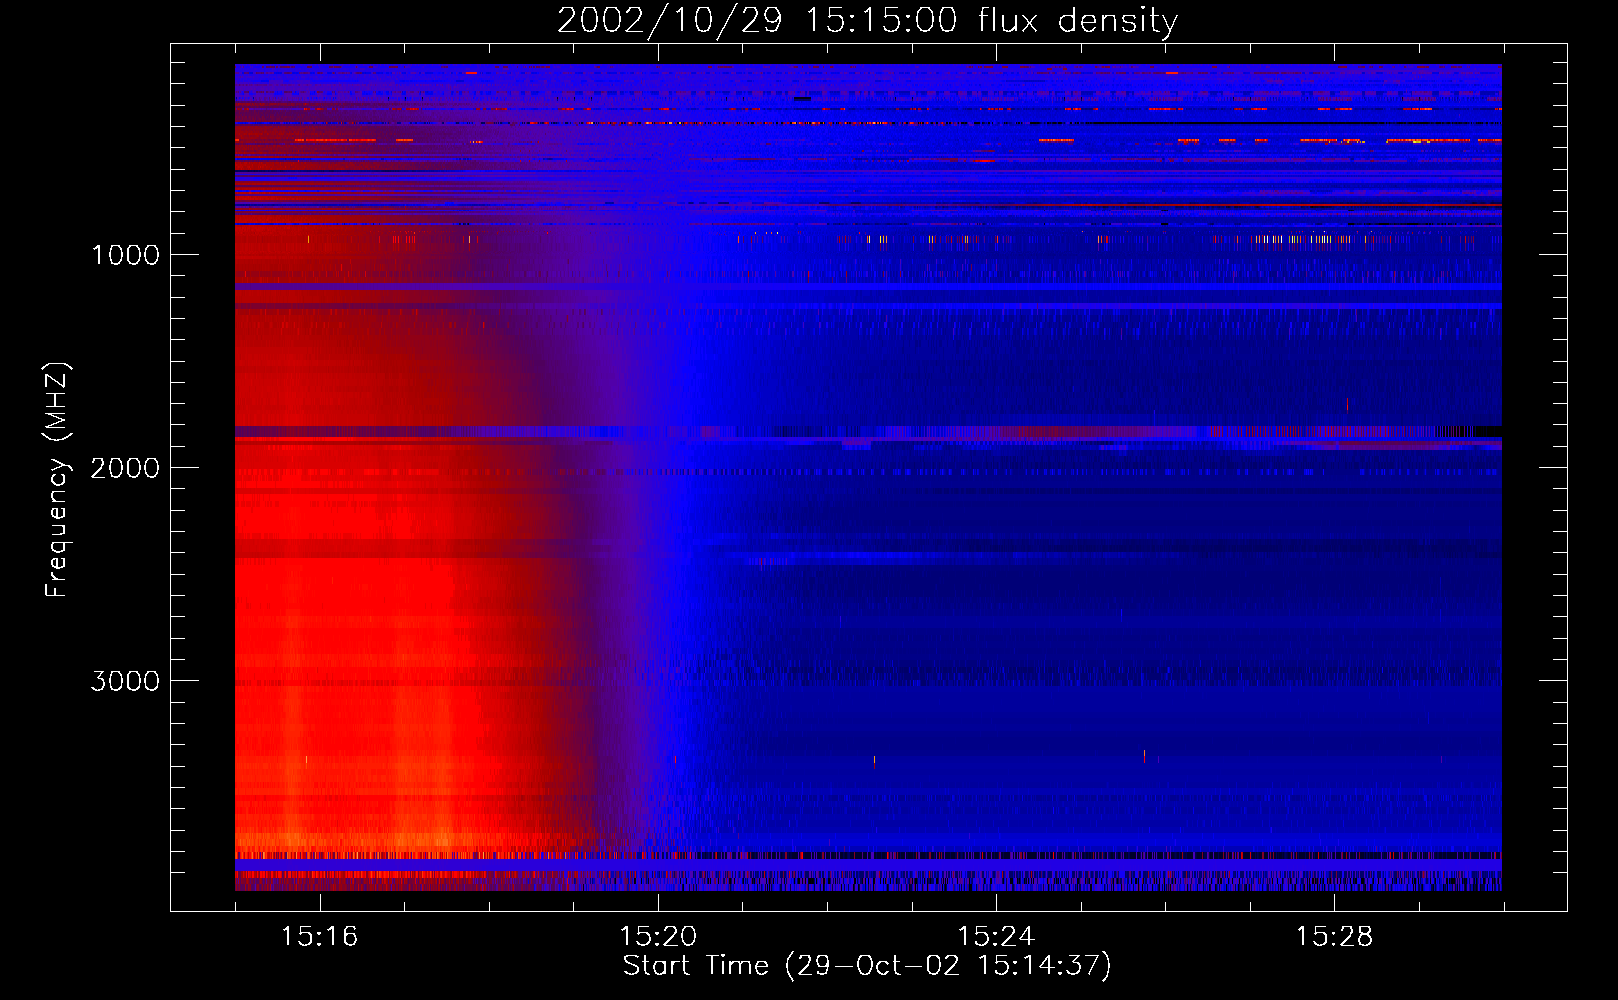Click the 3000 frequency tick label
The height and width of the screenshot is (1000, 1618).
[125, 681]
